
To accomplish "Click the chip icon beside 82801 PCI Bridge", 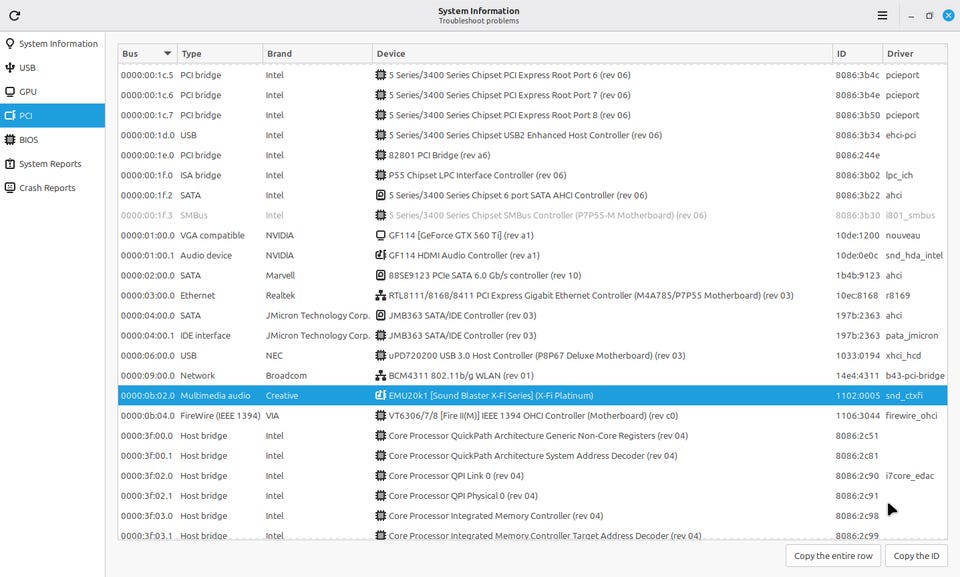I will [x=380, y=155].
